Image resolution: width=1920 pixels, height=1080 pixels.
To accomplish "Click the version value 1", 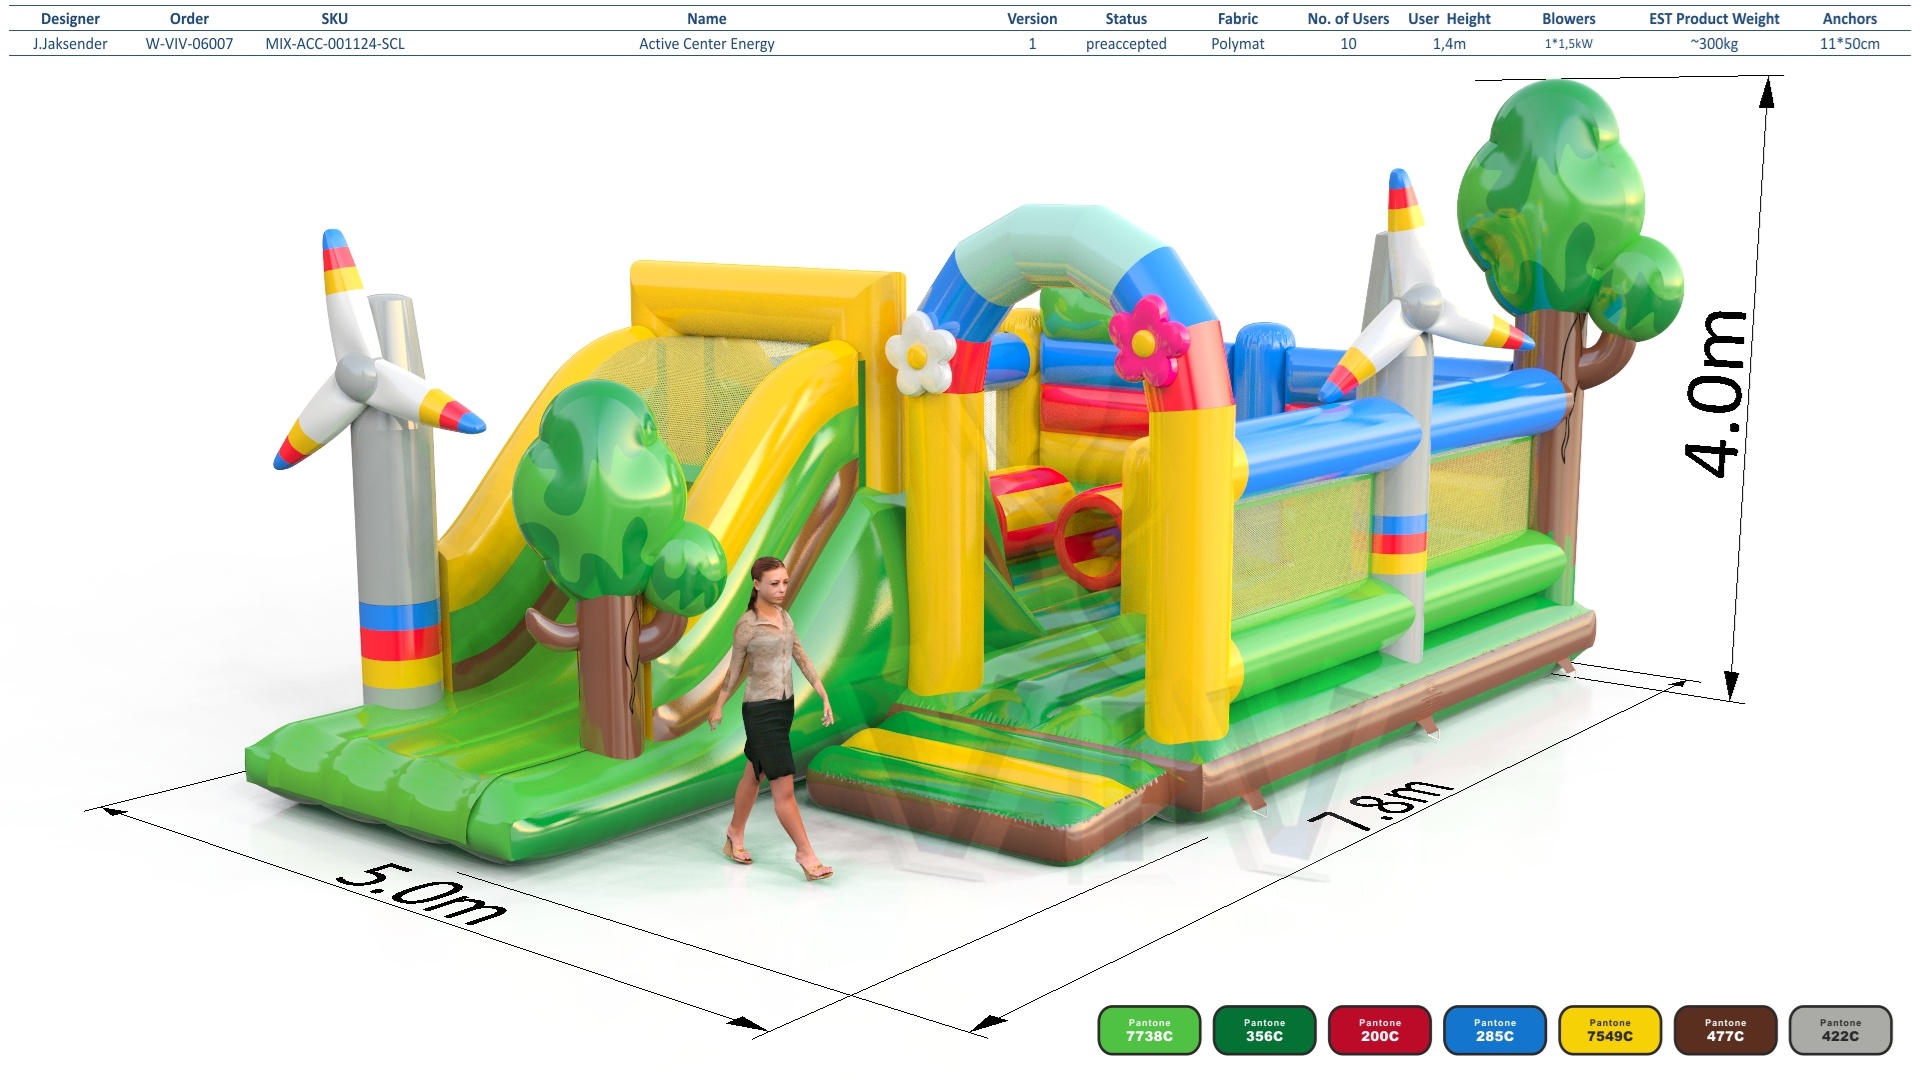I will [x=1032, y=44].
